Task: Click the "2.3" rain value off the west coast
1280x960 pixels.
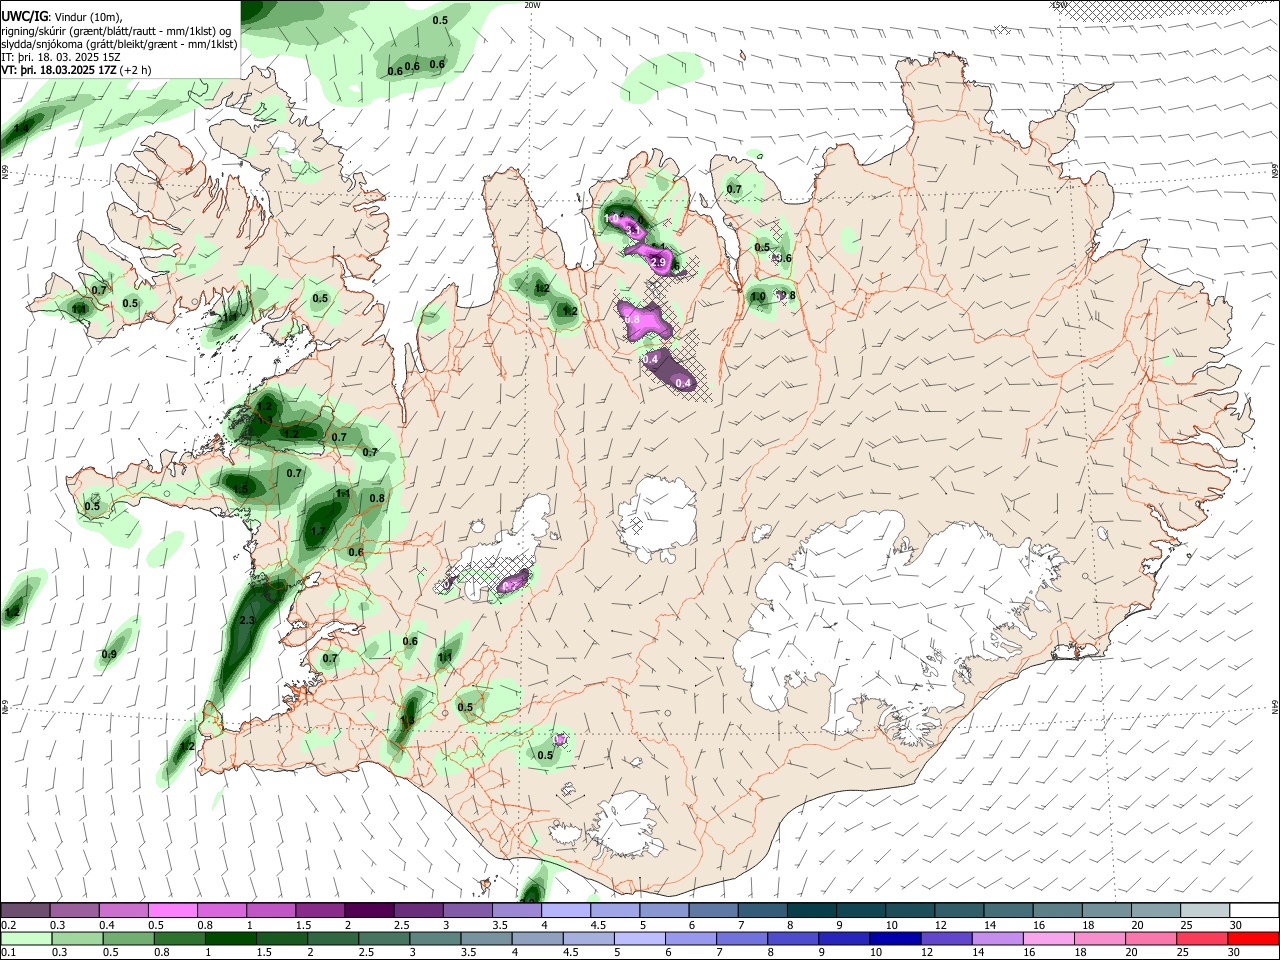Action: click(x=249, y=621)
